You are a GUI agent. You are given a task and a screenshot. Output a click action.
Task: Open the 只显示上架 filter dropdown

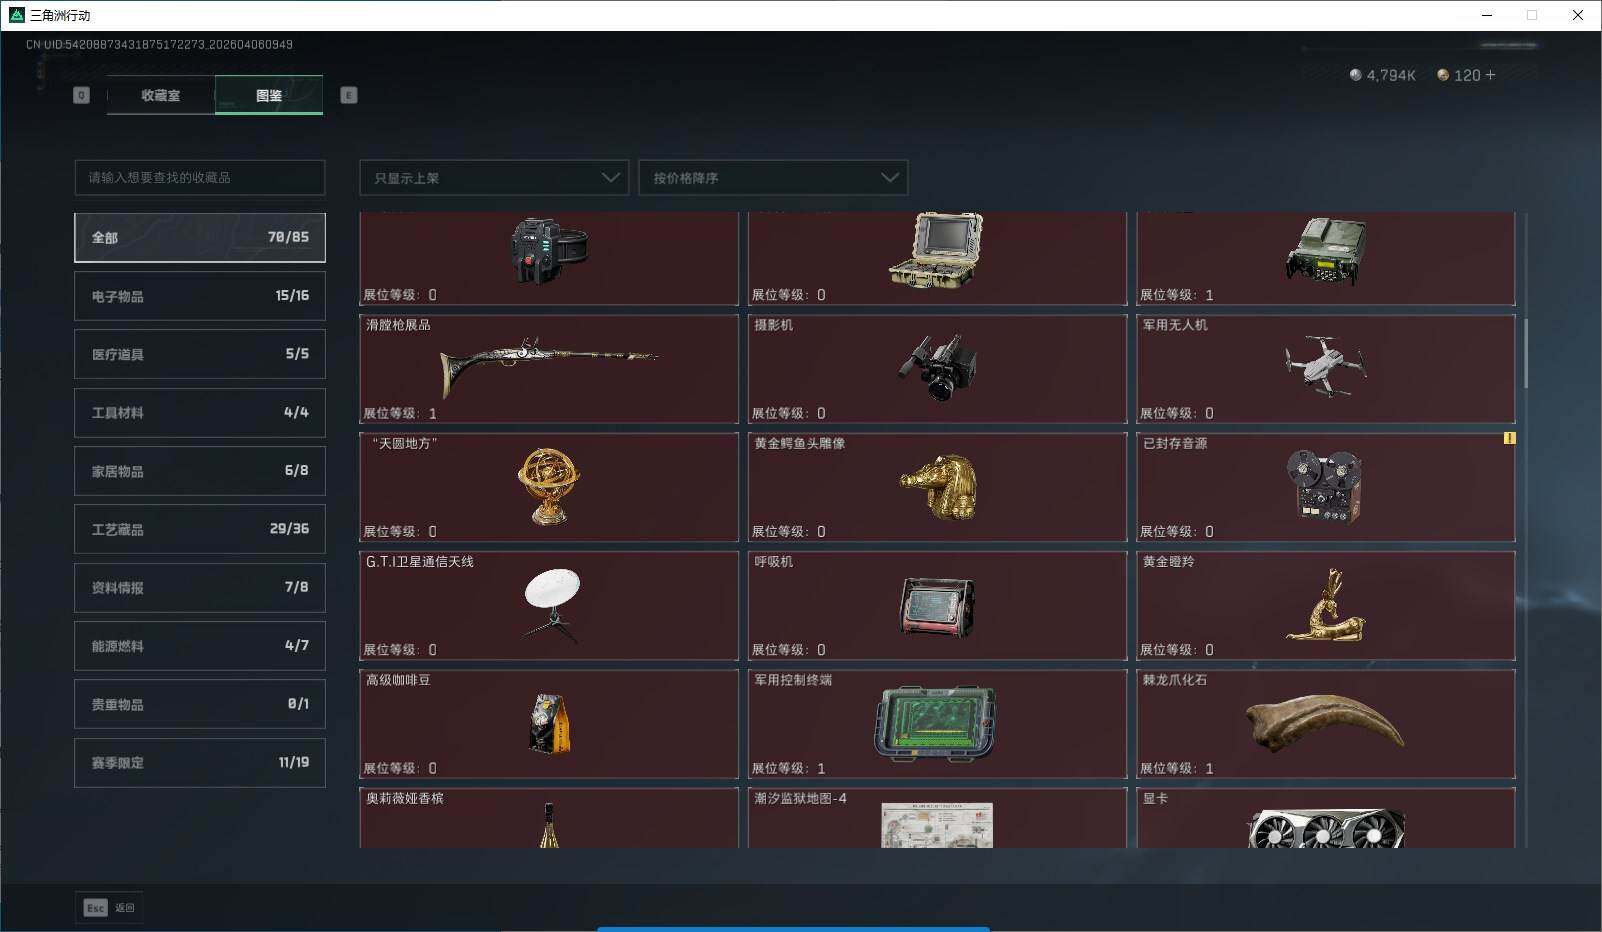click(493, 177)
